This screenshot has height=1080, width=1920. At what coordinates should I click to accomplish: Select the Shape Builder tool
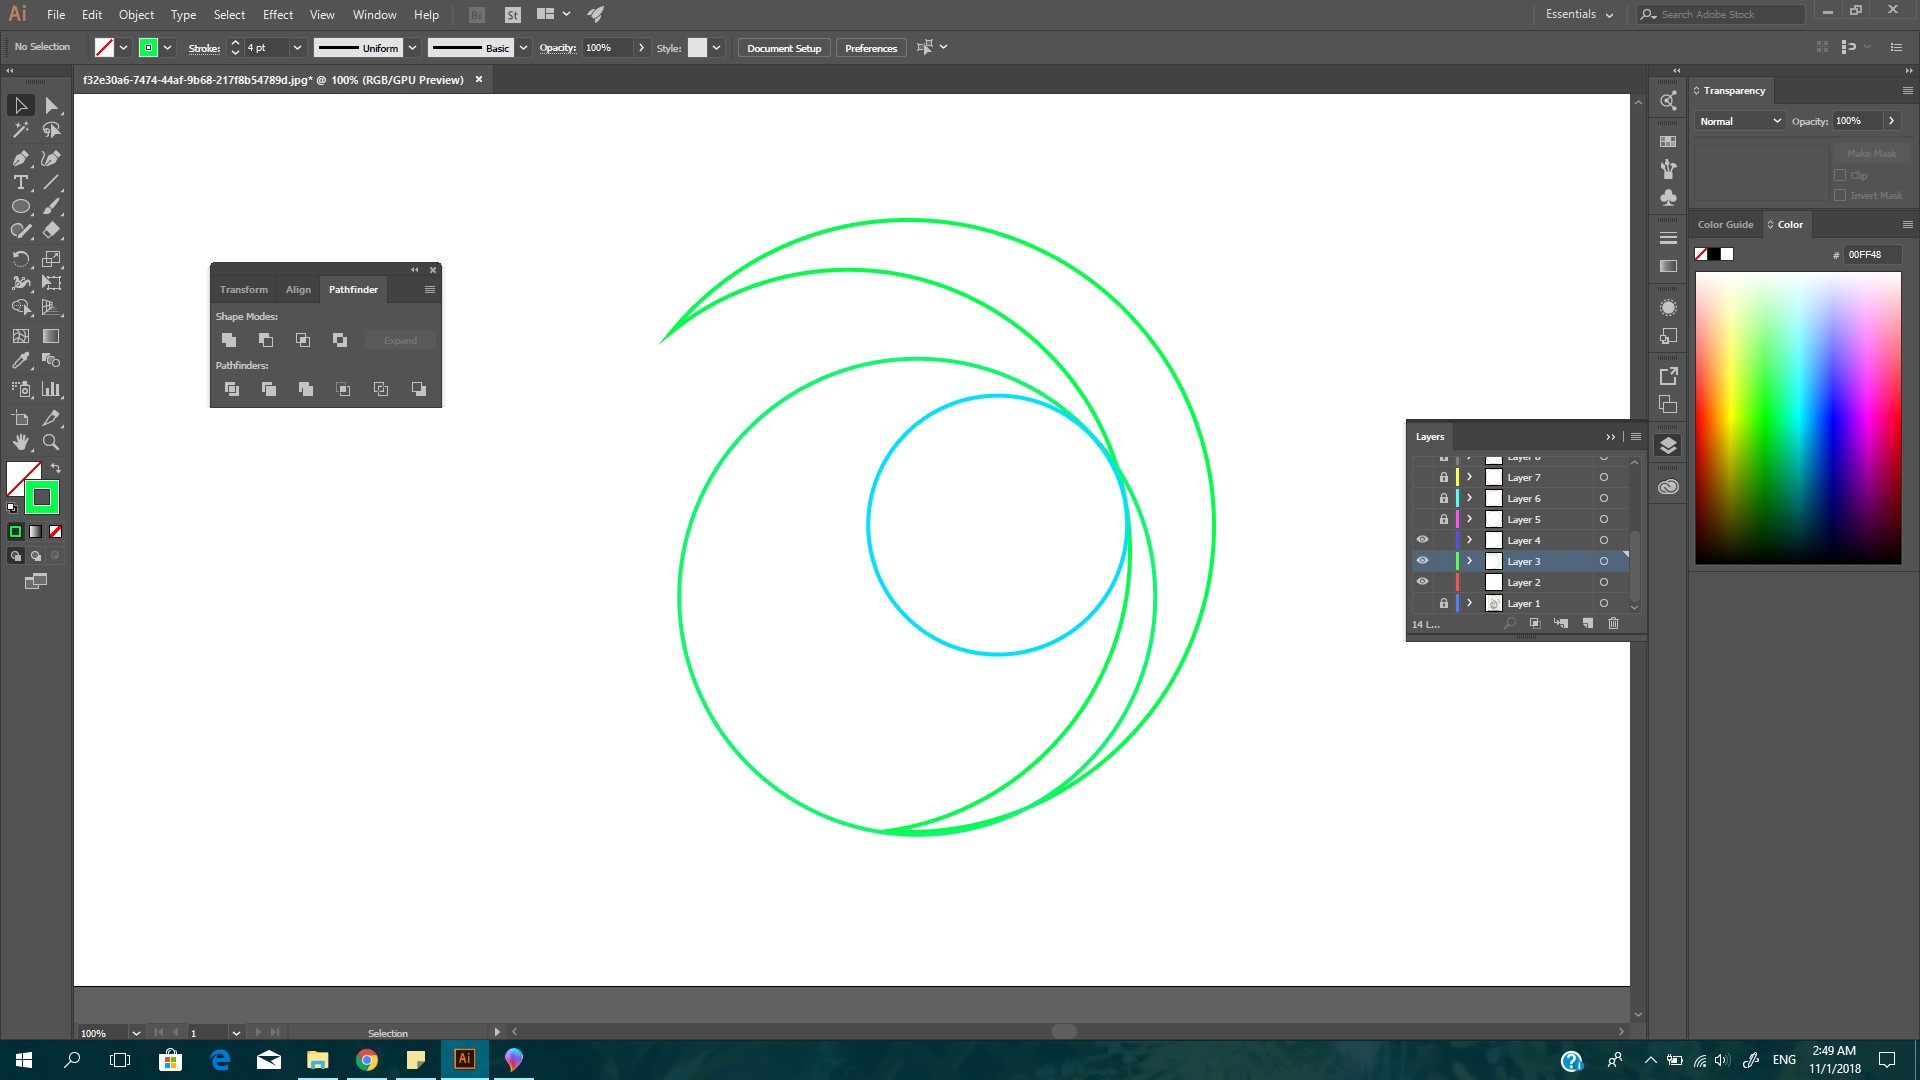(x=20, y=307)
